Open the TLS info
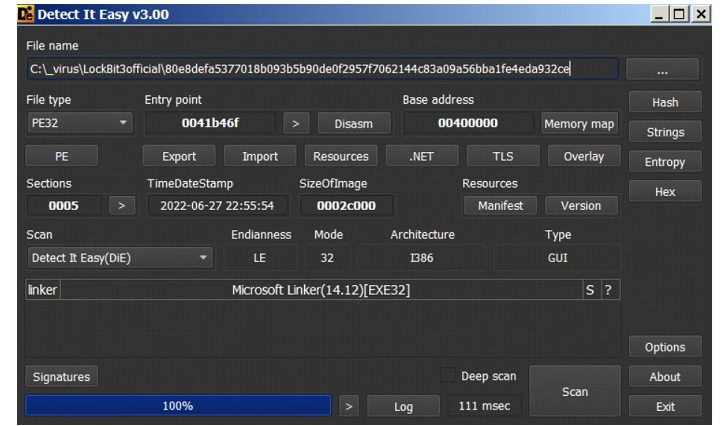 [503, 156]
